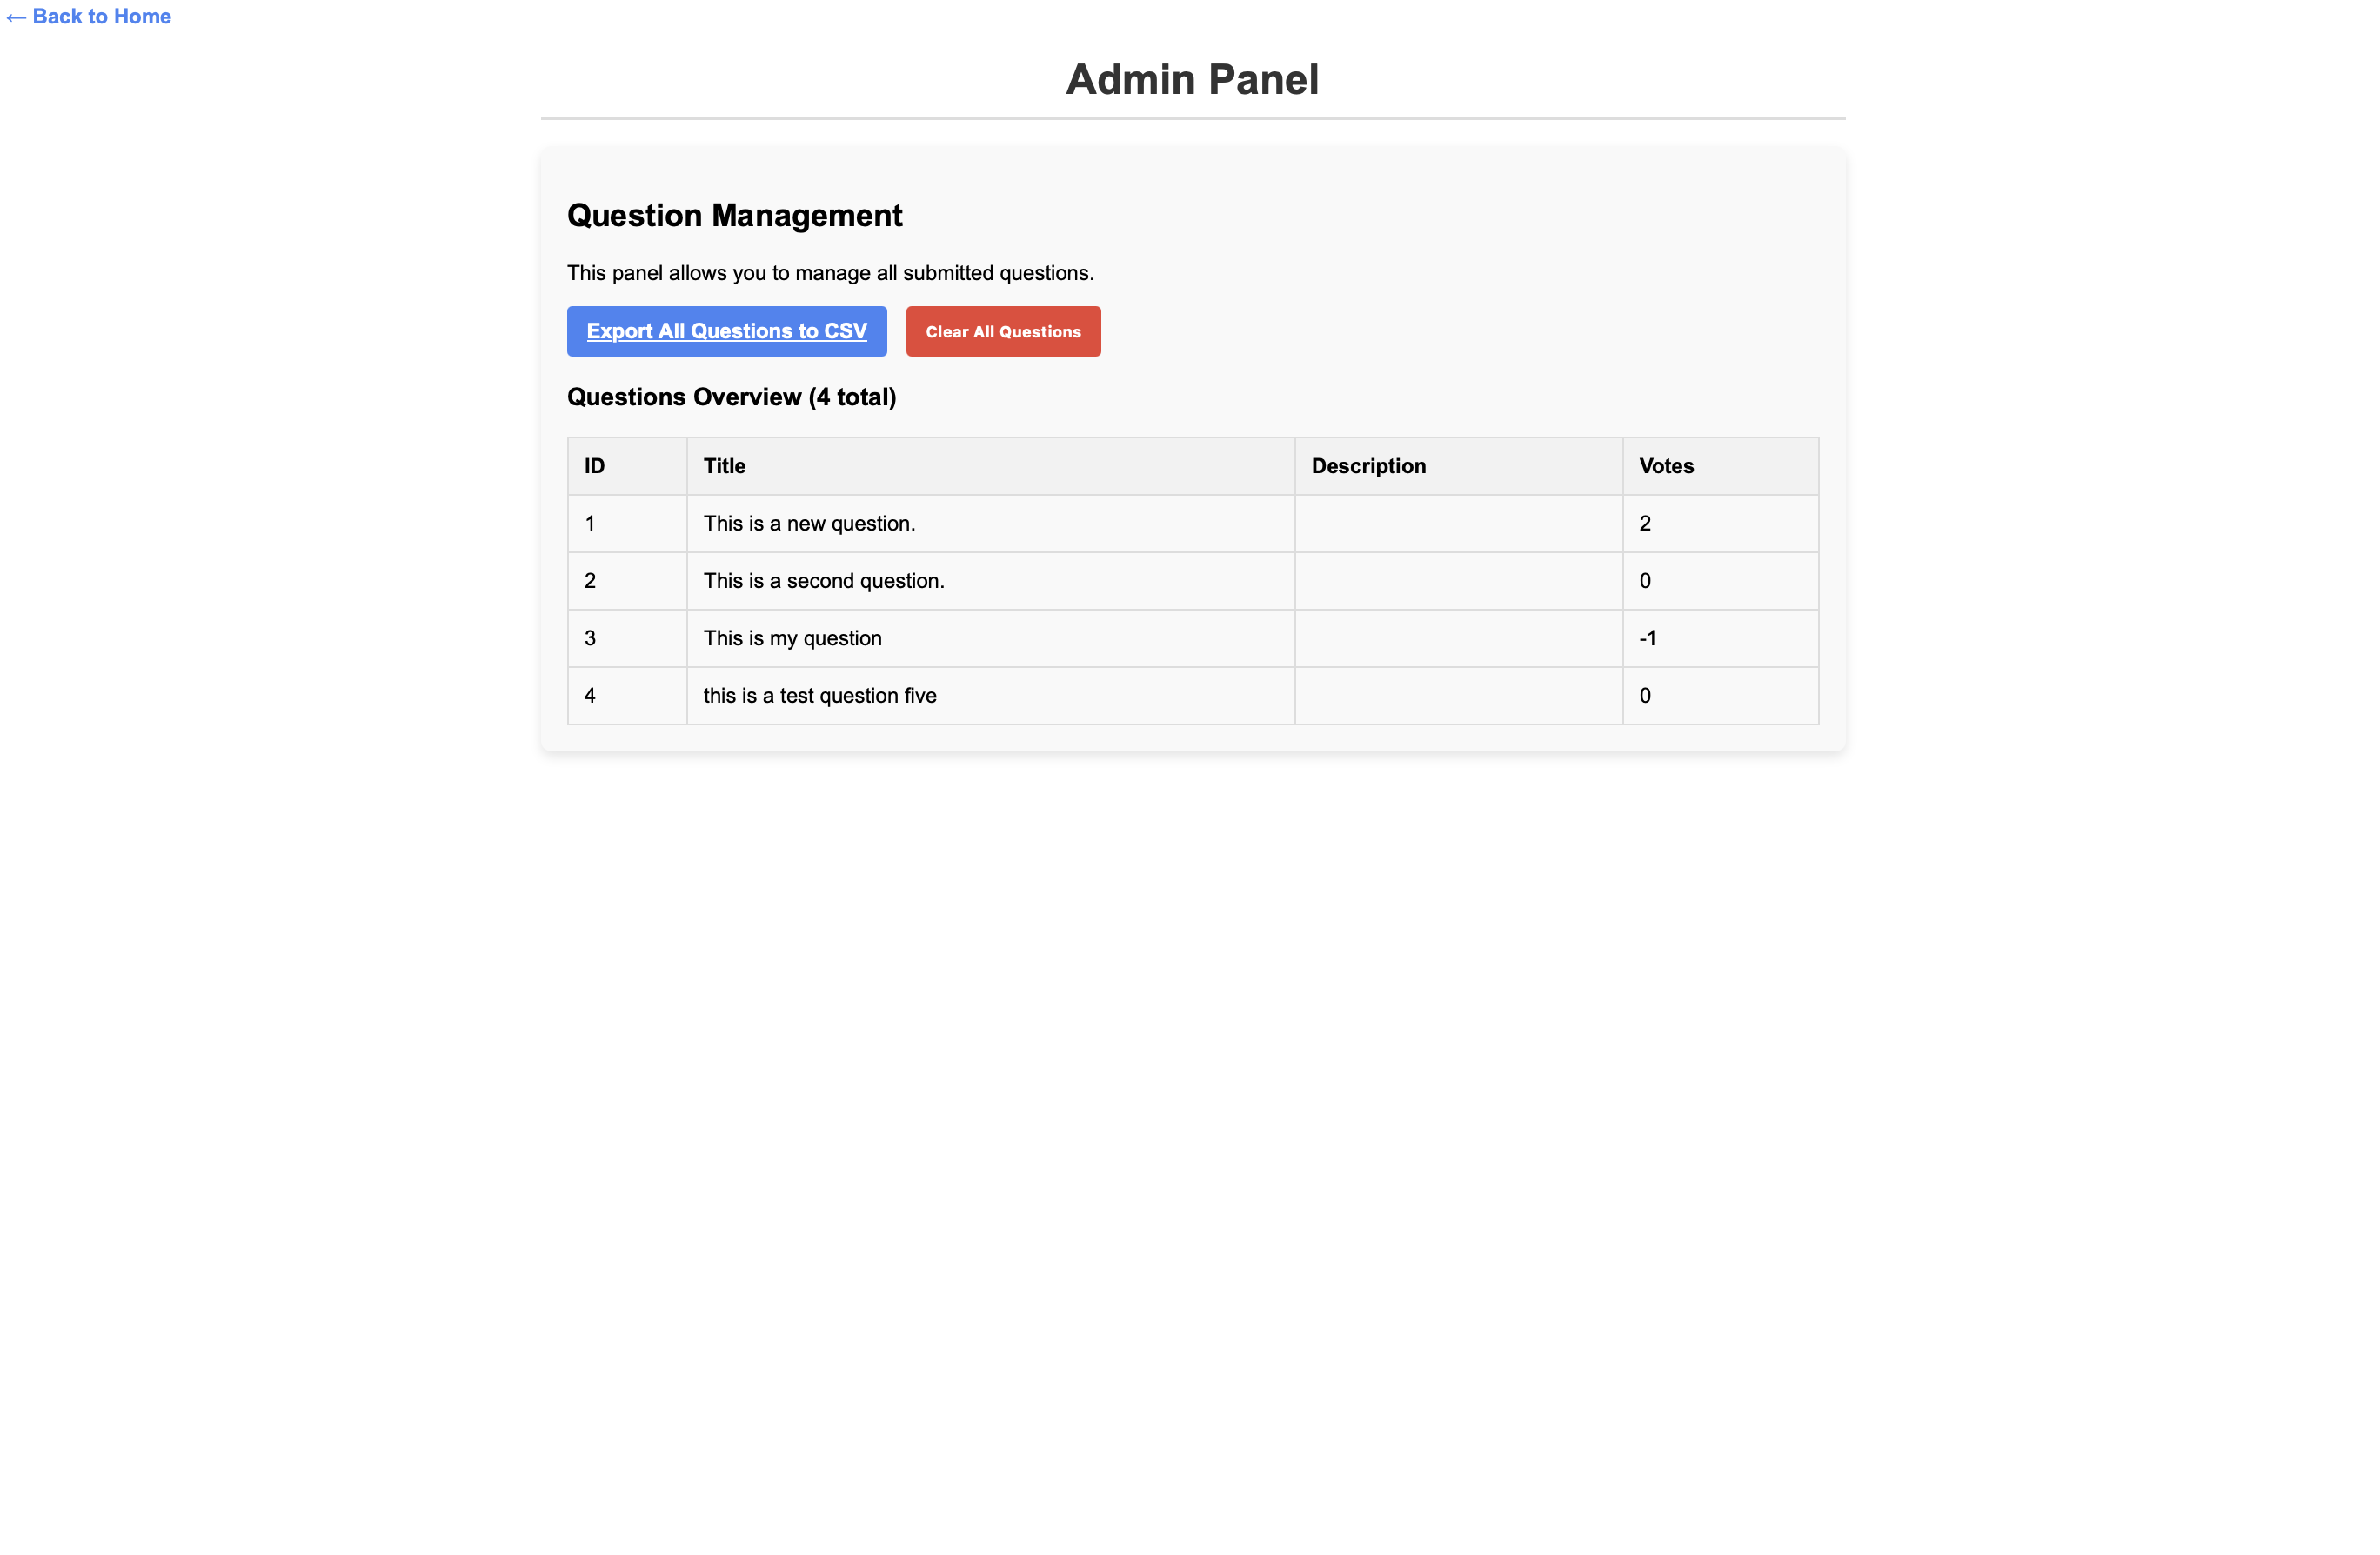
Task: Select the ID column header
Action: click(627, 466)
